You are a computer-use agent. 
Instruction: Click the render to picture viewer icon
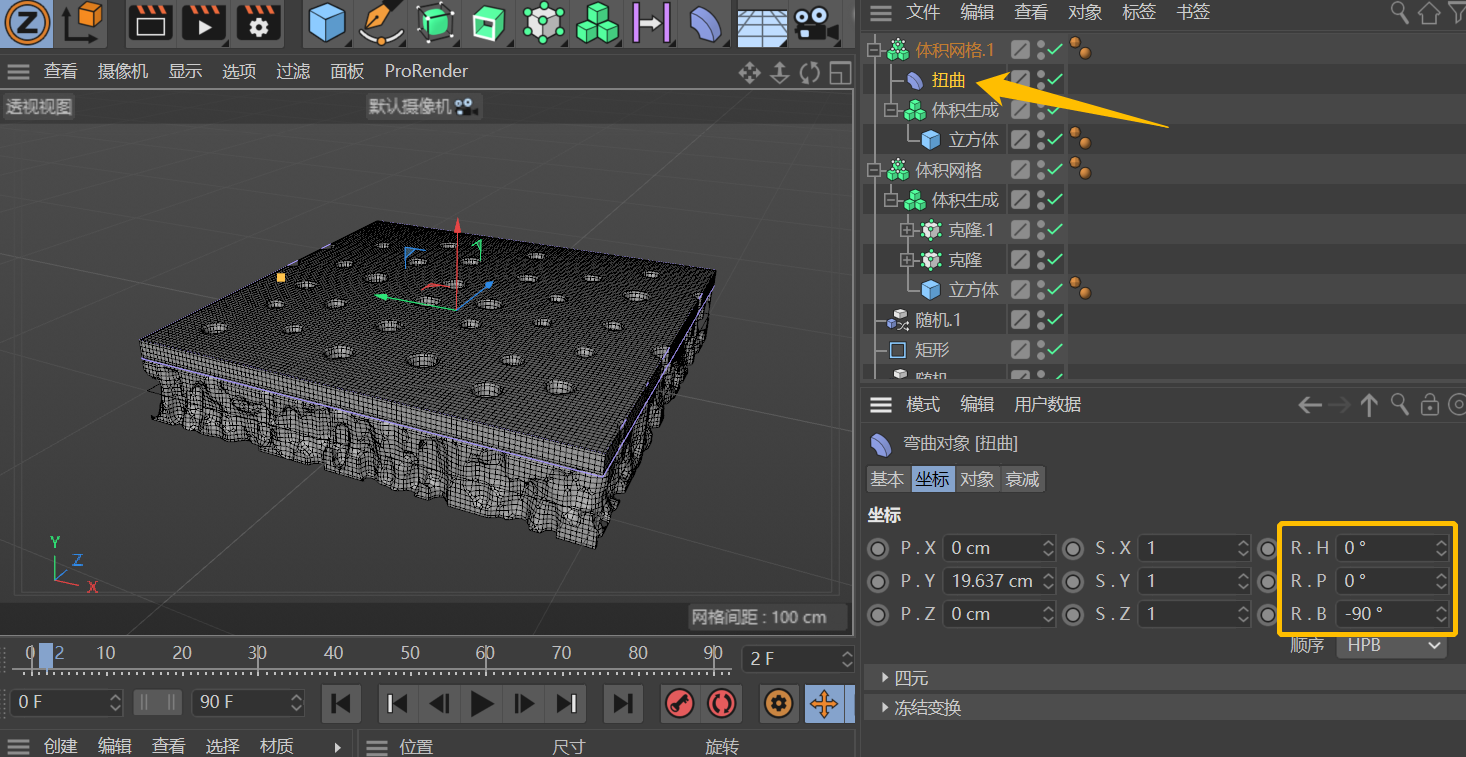204,22
